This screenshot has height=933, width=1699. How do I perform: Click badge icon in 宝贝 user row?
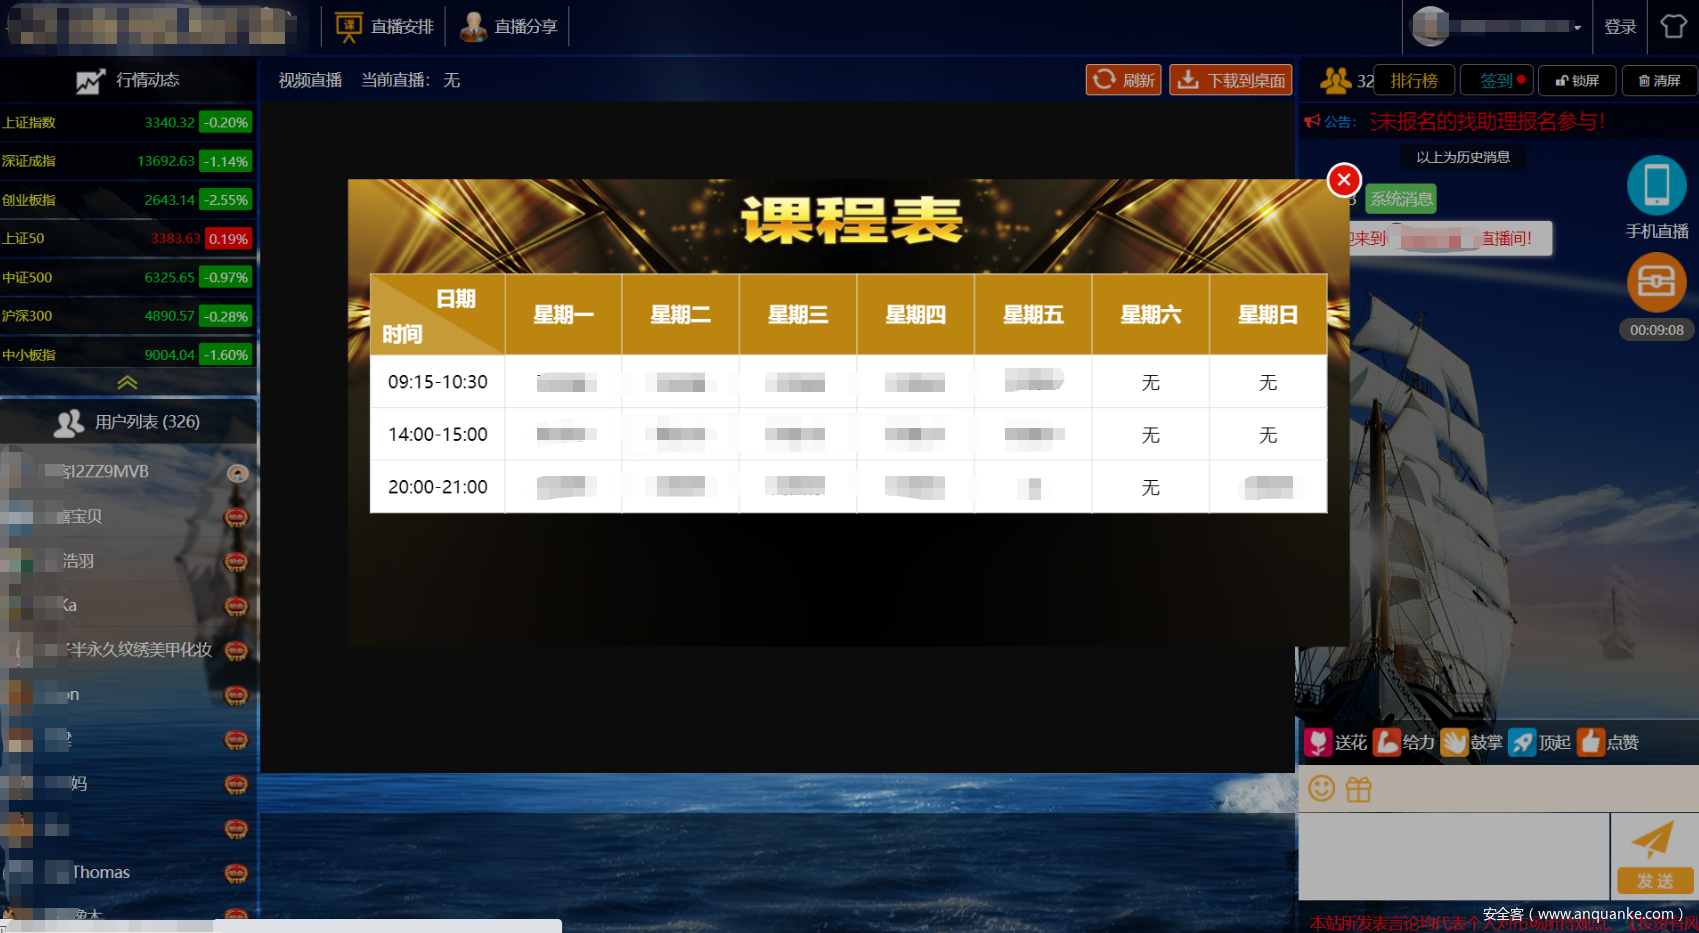pyautogui.click(x=236, y=517)
